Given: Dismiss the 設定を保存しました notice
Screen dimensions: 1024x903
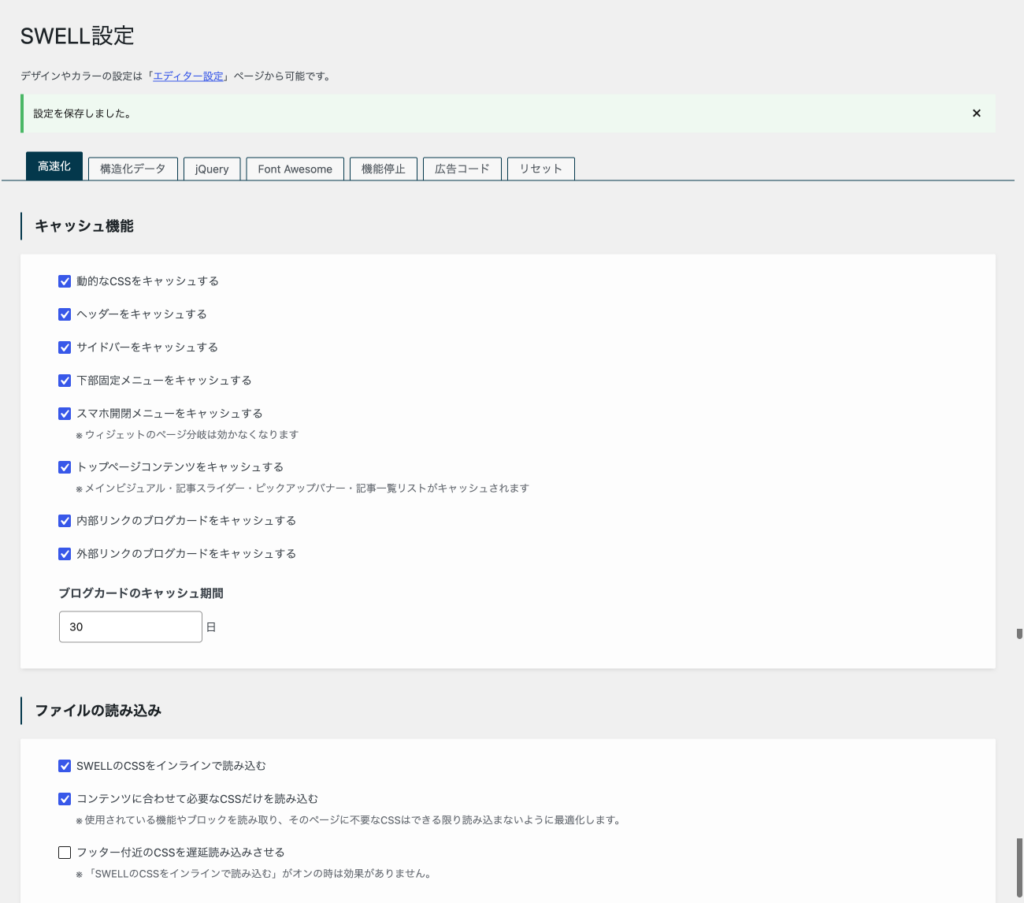Looking at the screenshot, I should click(x=976, y=113).
